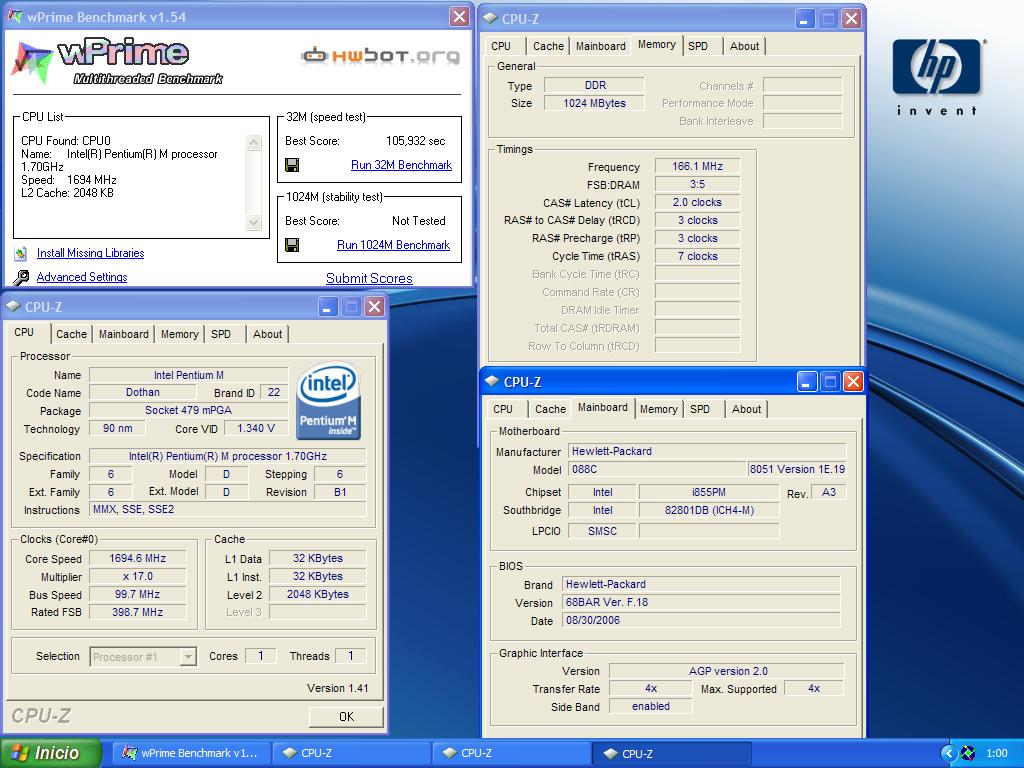Open SPD tab in CPU-Z CPU window
Screen dimensions: 1024x768
(x=221, y=334)
